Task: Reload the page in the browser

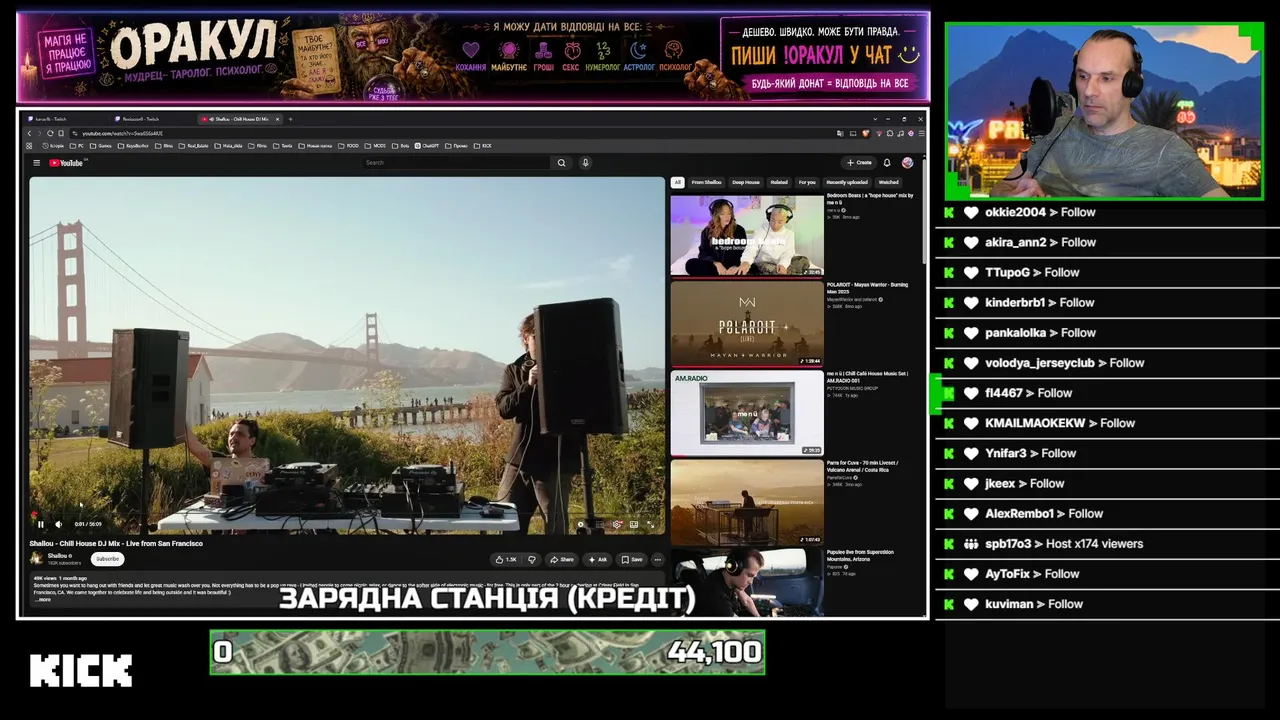Action: 50,133
